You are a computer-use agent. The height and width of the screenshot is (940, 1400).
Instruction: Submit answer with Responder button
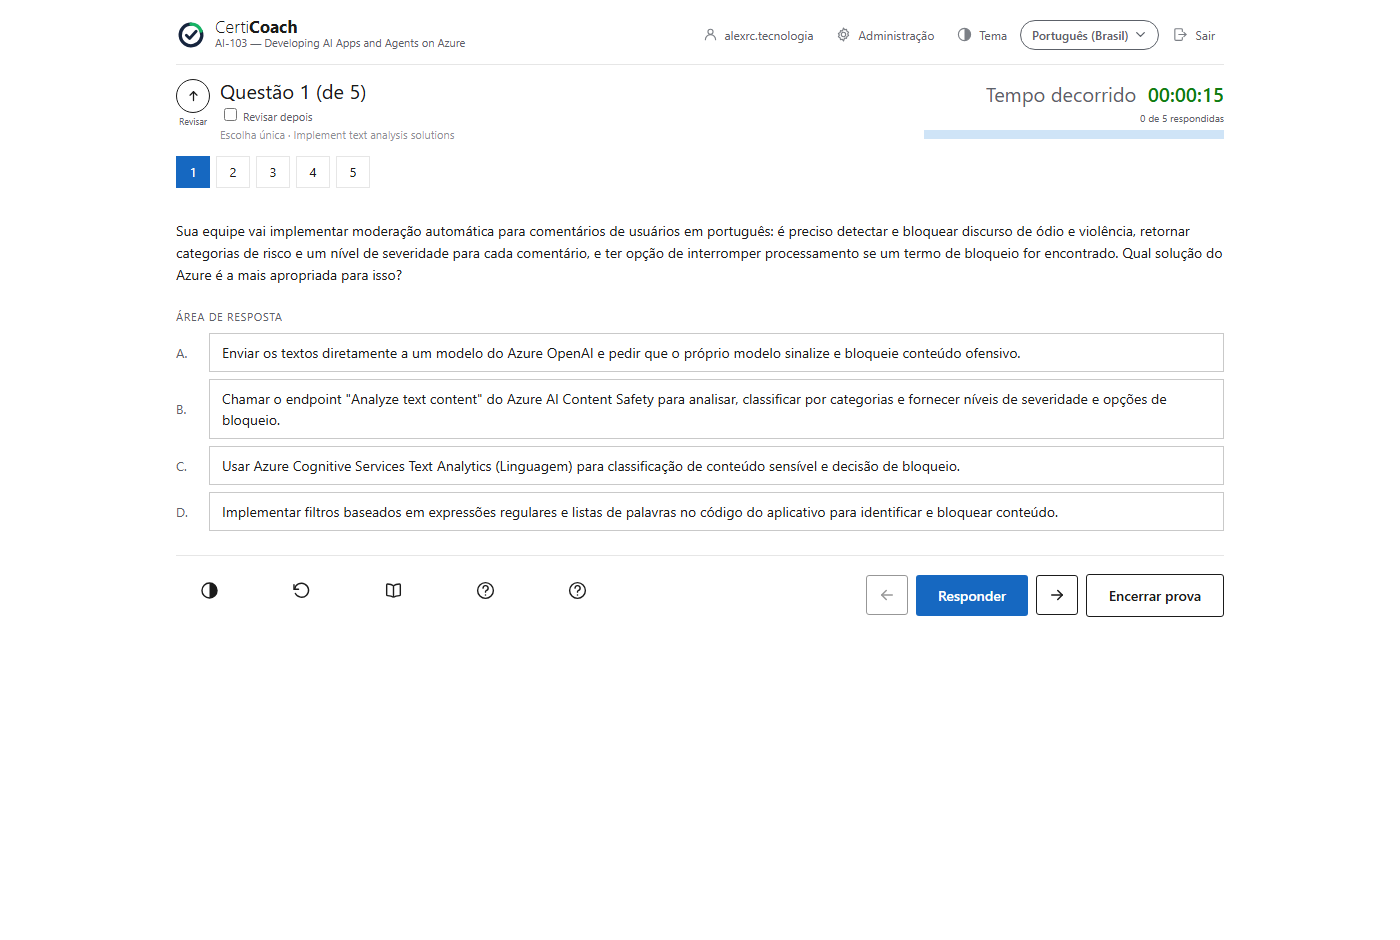tap(972, 595)
